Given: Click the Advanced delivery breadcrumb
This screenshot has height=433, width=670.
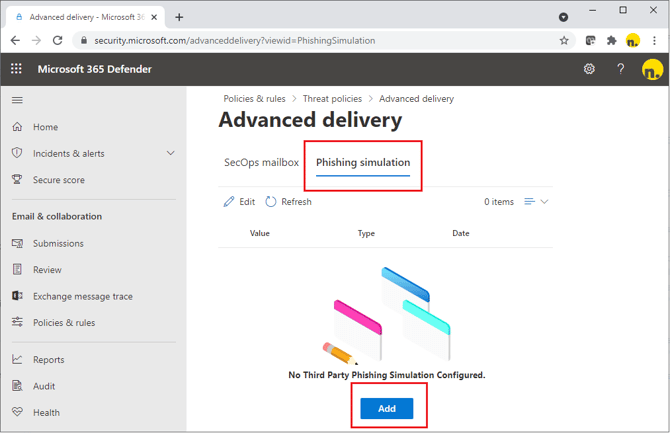Looking at the screenshot, I should pyautogui.click(x=416, y=99).
